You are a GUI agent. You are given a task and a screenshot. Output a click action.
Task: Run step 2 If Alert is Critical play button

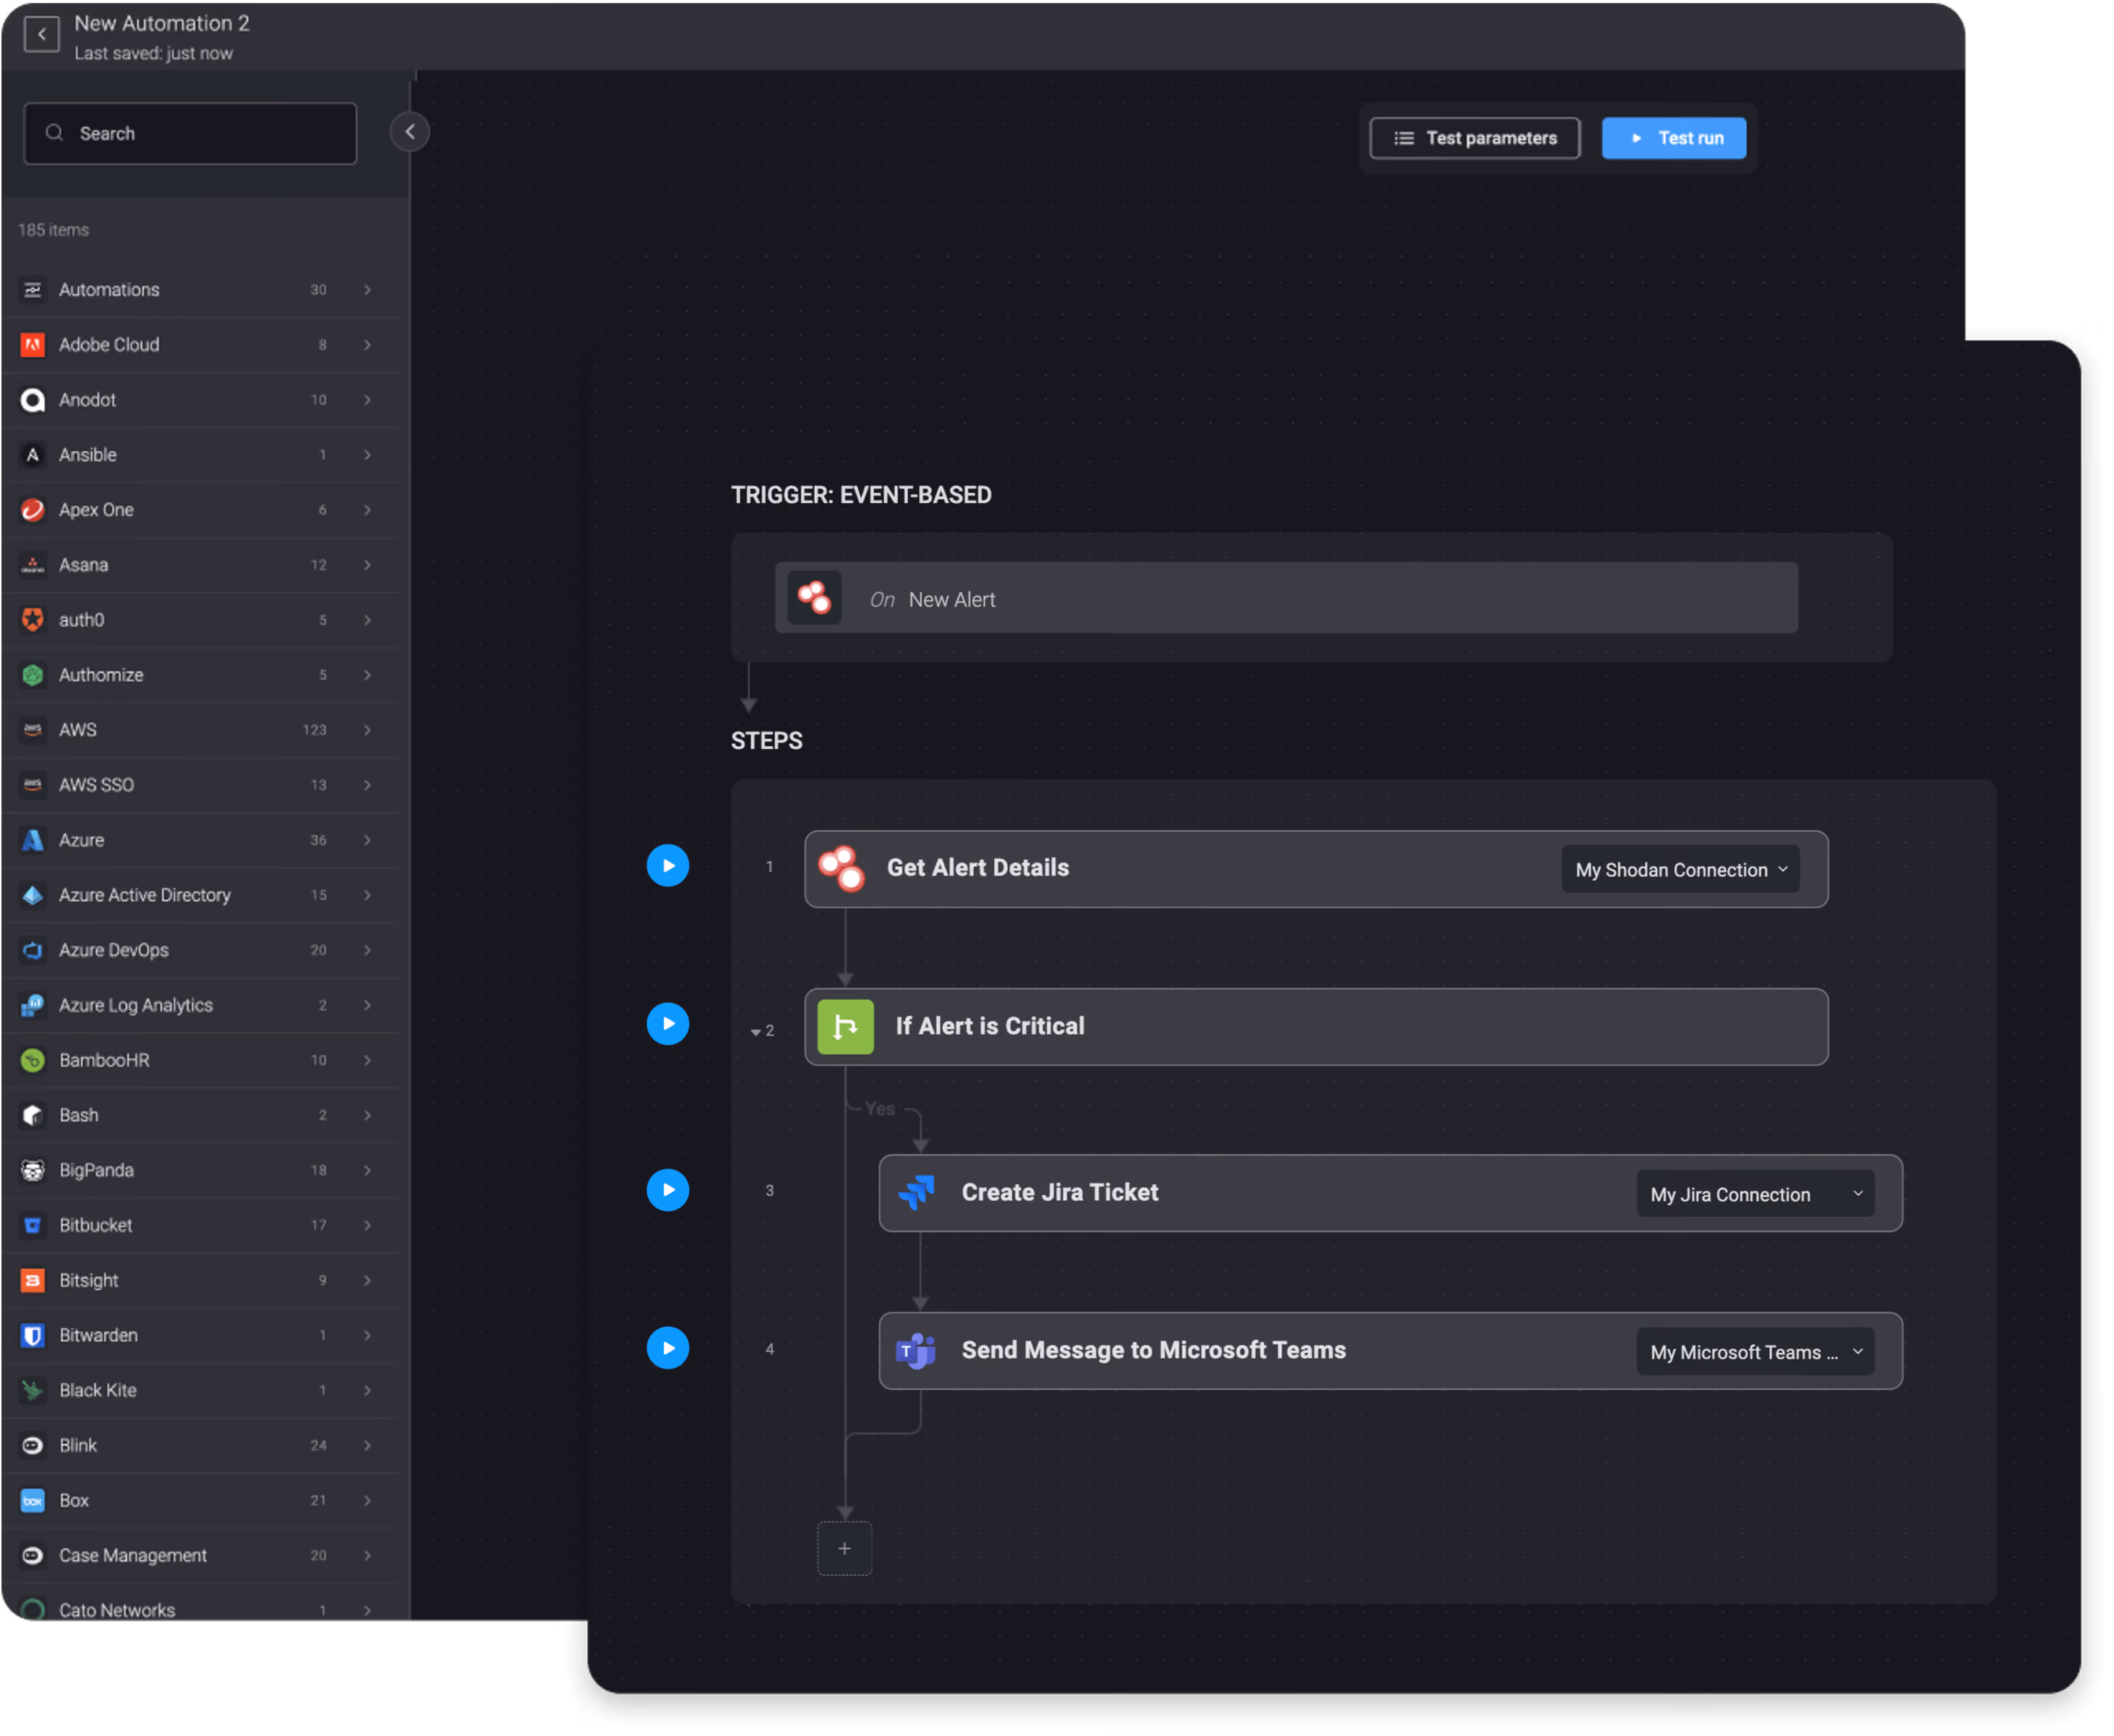pyautogui.click(x=668, y=1025)
